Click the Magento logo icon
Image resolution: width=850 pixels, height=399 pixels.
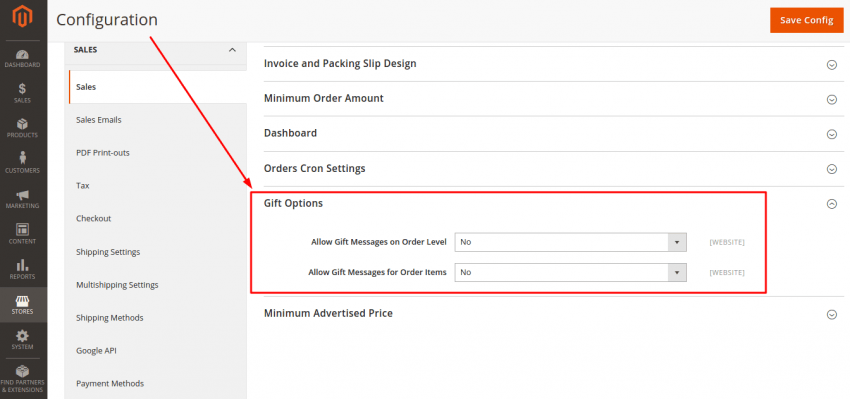23,17
